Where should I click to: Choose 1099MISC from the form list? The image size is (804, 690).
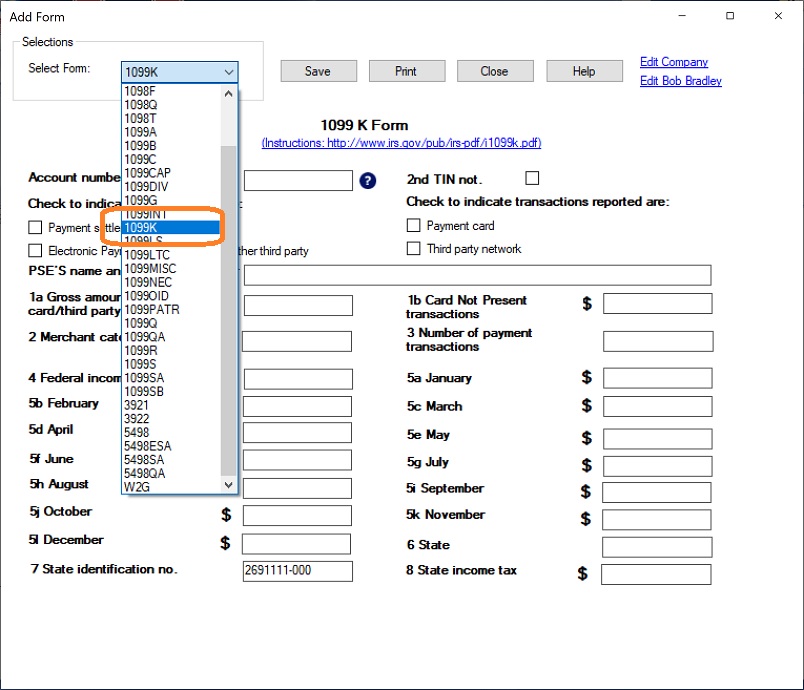point(150,269)
